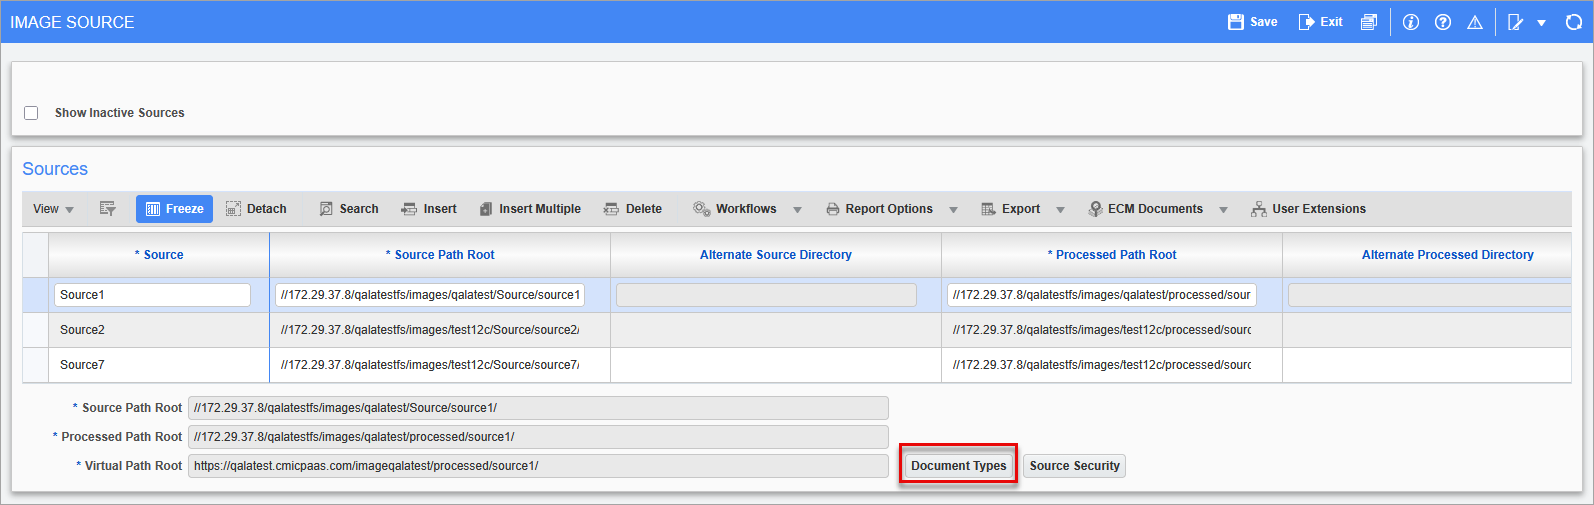Open the information icon in header

[1411, 22]
